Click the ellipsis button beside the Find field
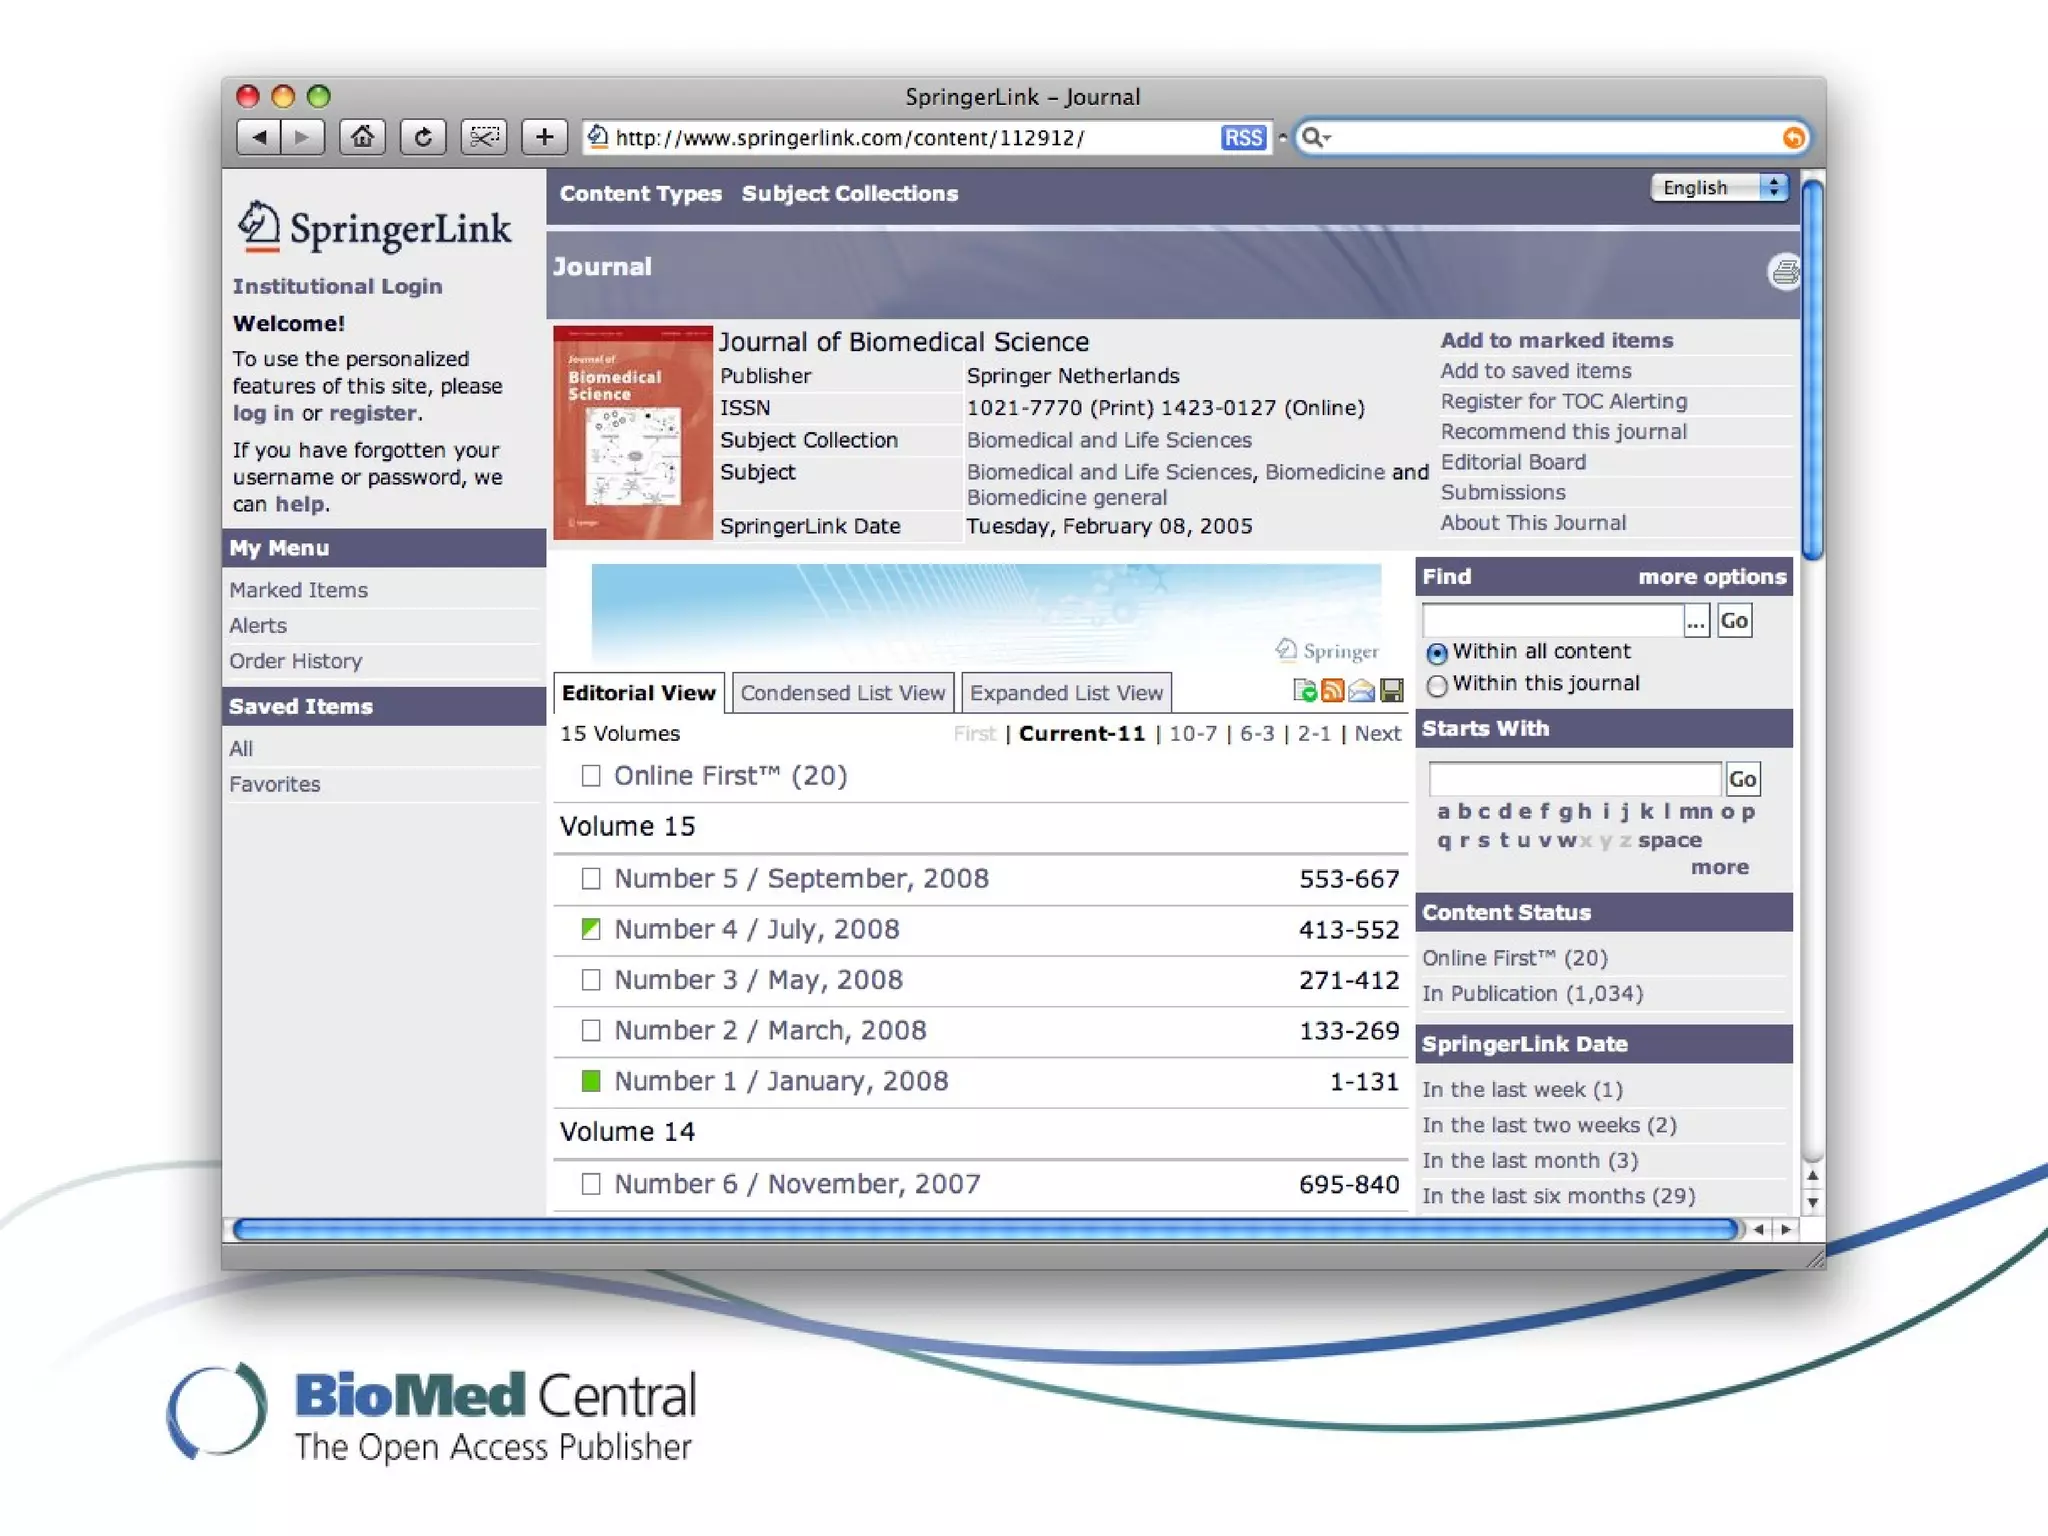 (x=1696, y=621)
